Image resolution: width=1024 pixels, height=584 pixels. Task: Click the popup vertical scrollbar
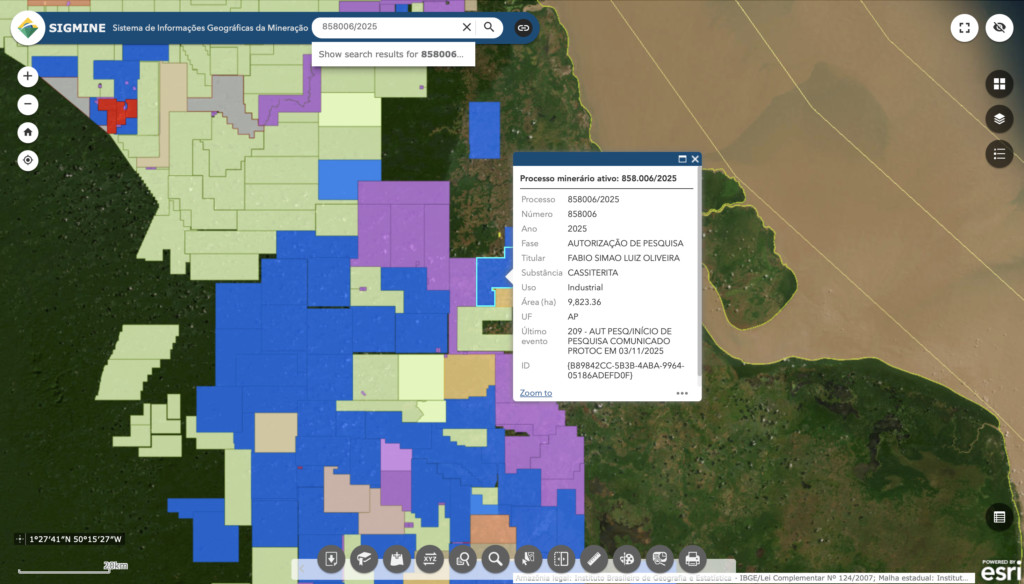pos(699,271)
